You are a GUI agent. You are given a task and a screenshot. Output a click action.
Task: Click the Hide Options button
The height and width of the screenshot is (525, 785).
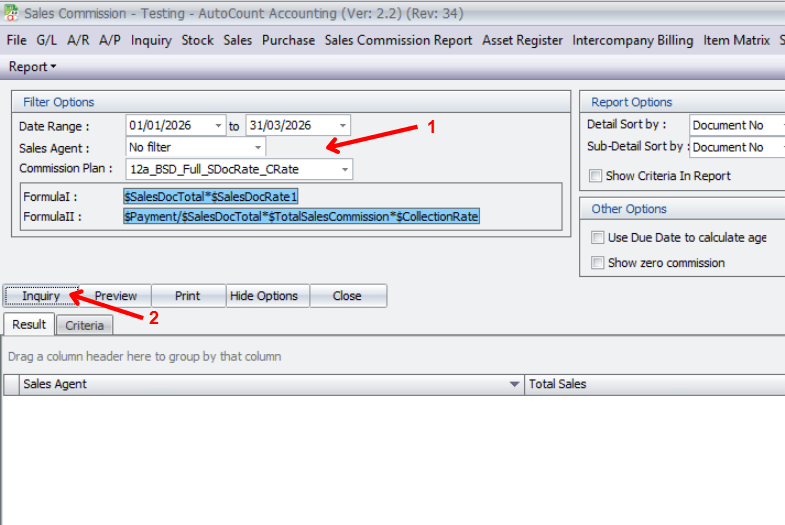coord(264,296)
